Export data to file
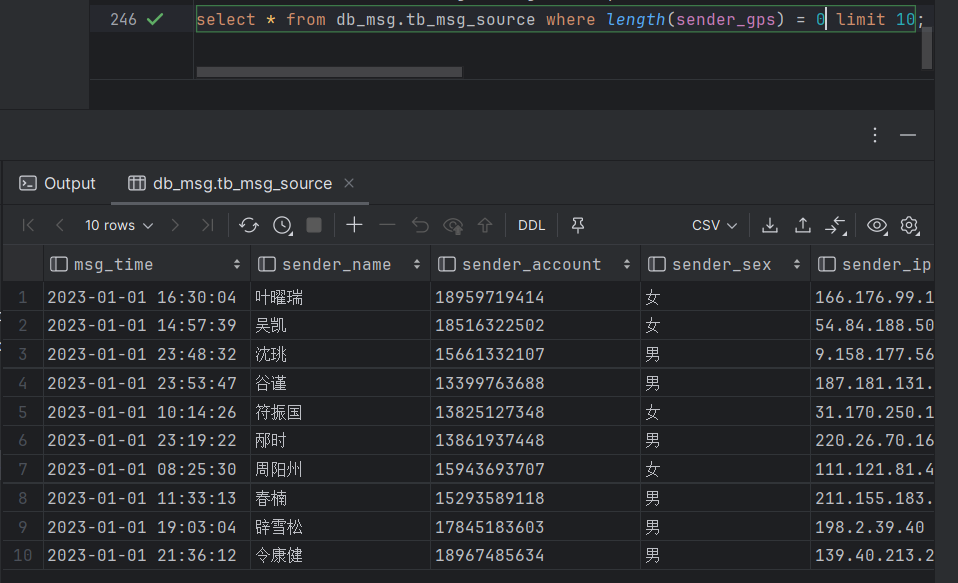Image resolution: width=958 pixels, height=583 pixels. tap(770, 226)
